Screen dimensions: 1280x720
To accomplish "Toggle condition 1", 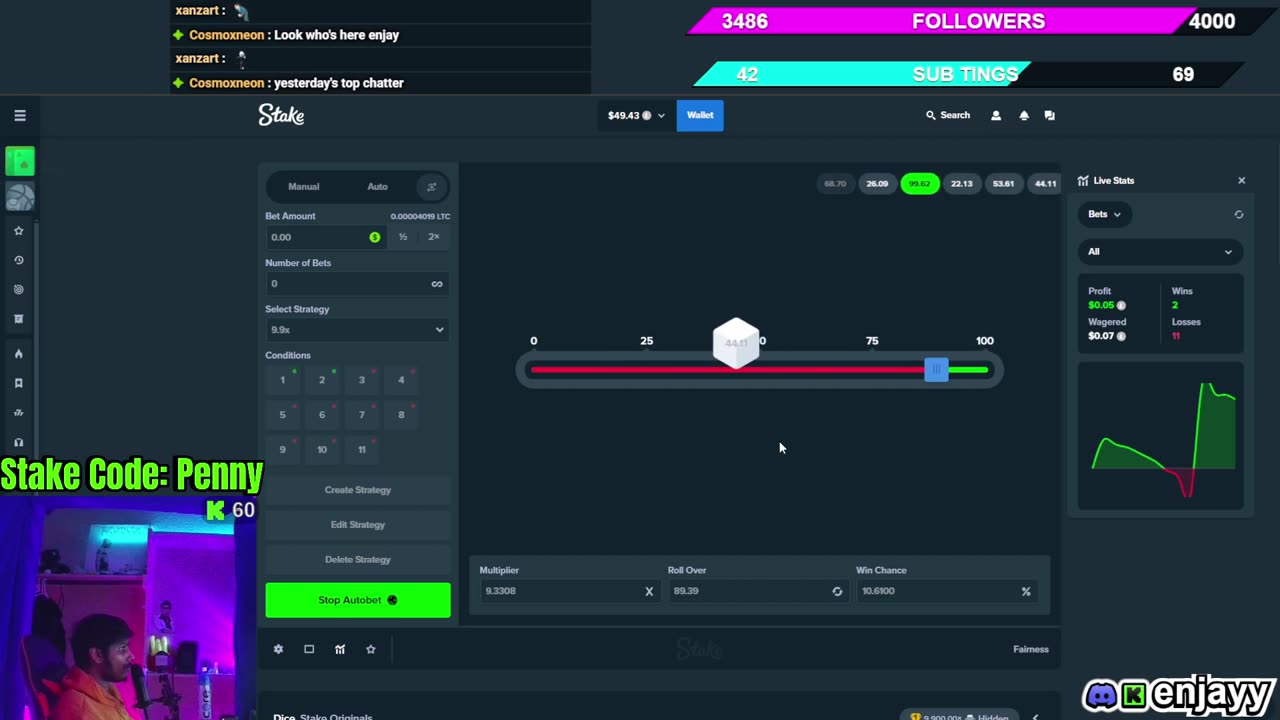I will coord(282,380).
